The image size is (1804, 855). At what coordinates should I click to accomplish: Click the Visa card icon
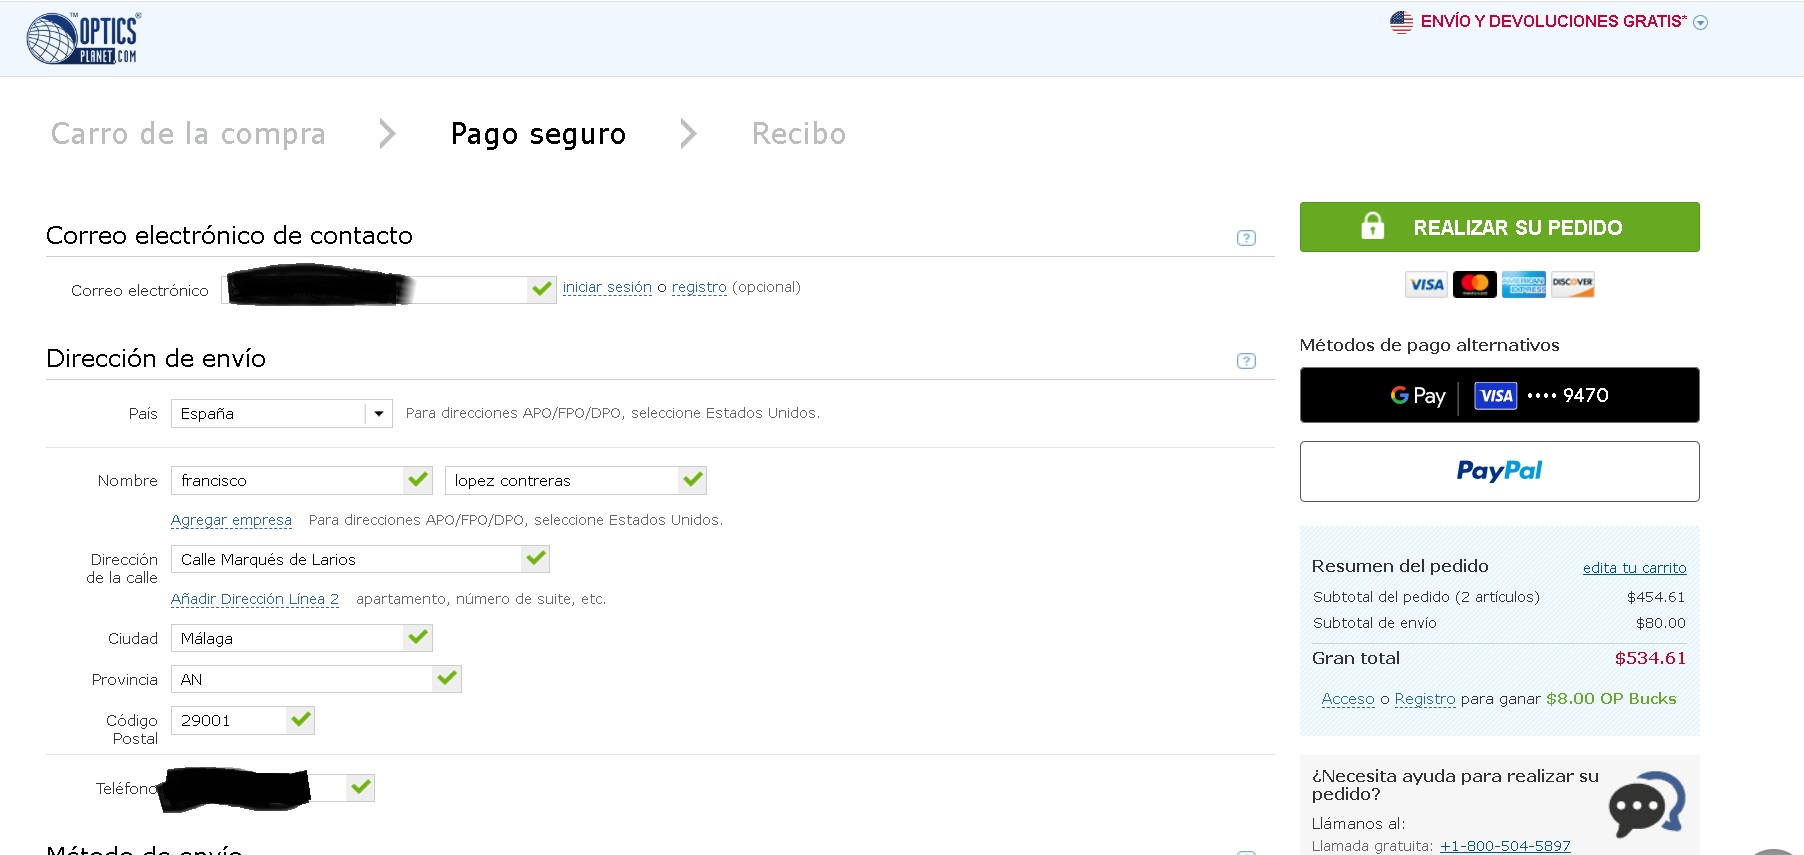pyautogui.click(x=1426, y=285)
